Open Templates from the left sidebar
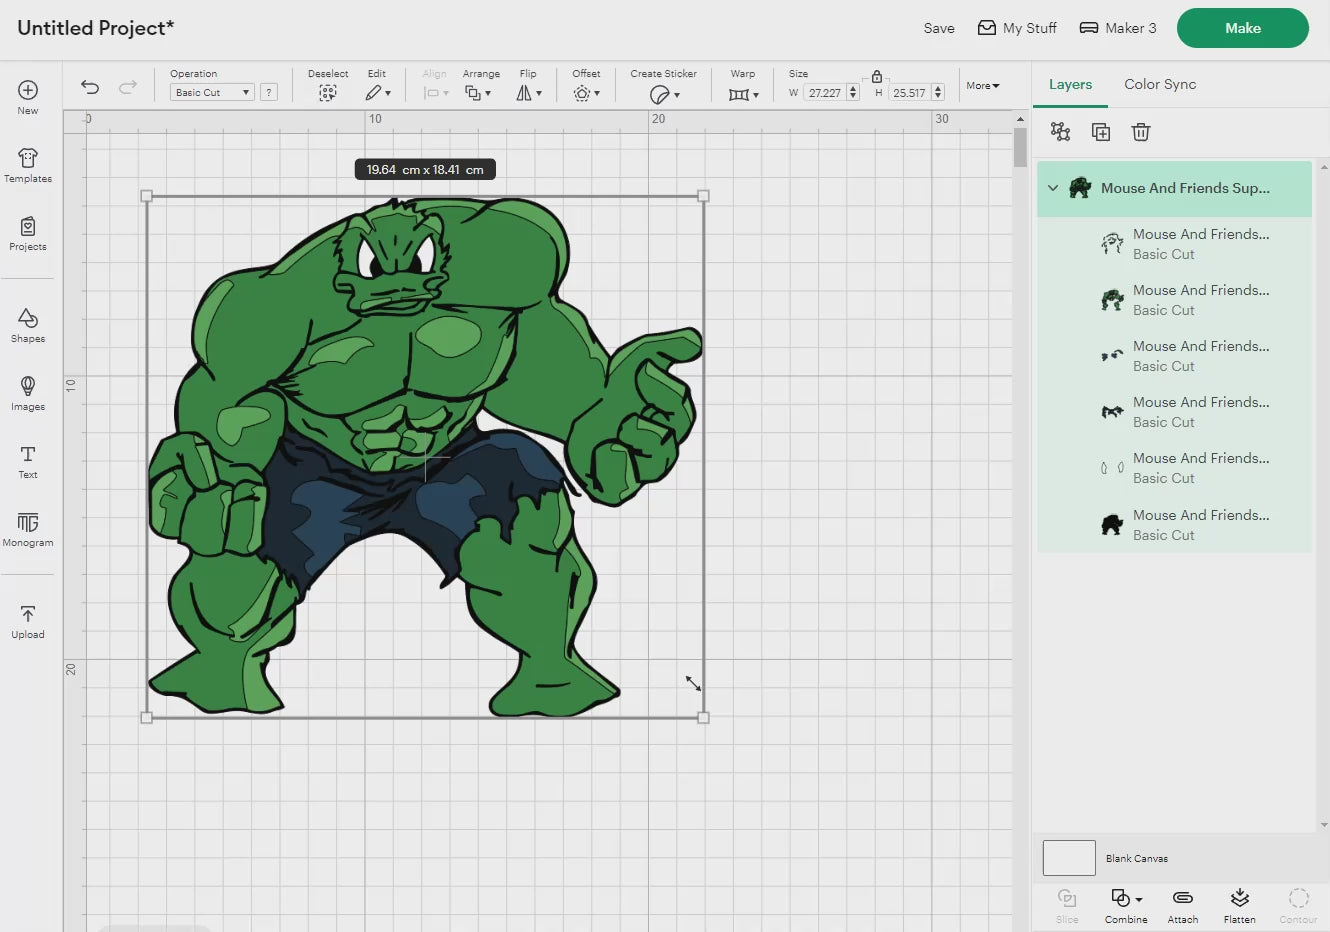This screenshot has width=1330, height=932. 28,165
